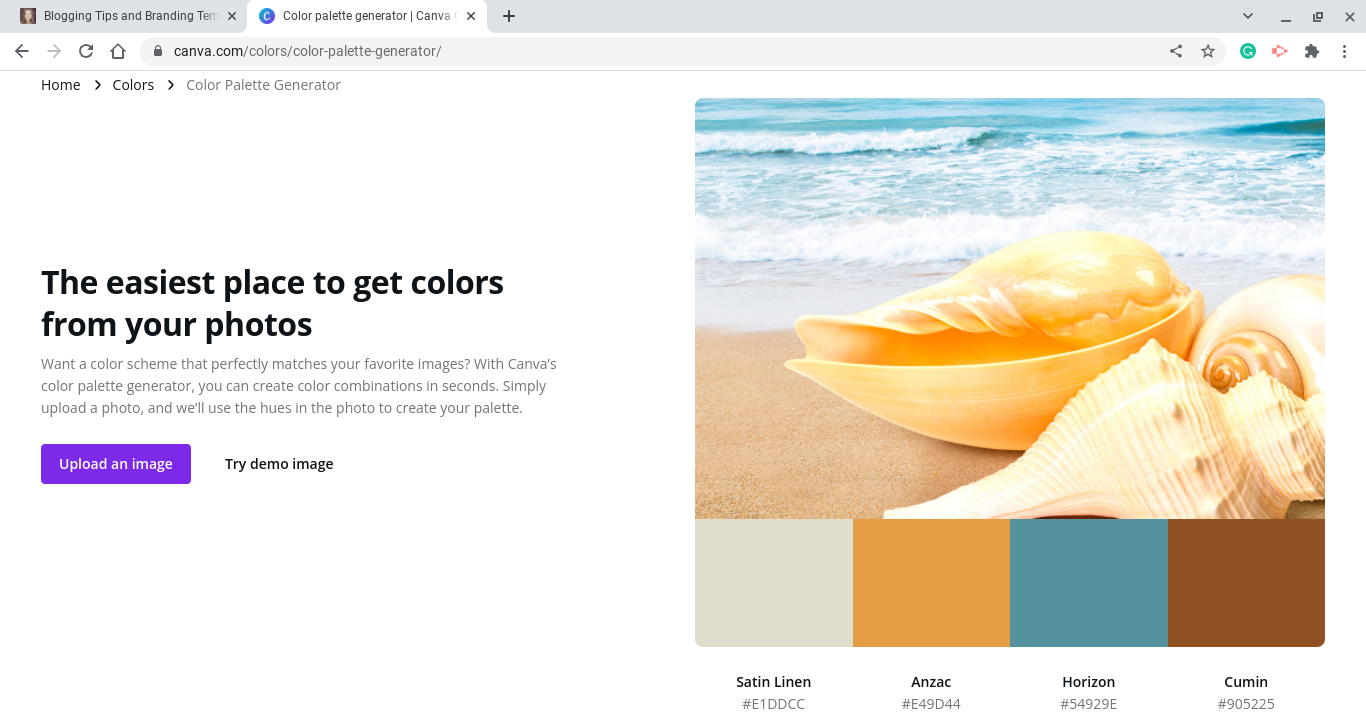
Task: Click the seashell beach photo
Action: pos(1010,308)
